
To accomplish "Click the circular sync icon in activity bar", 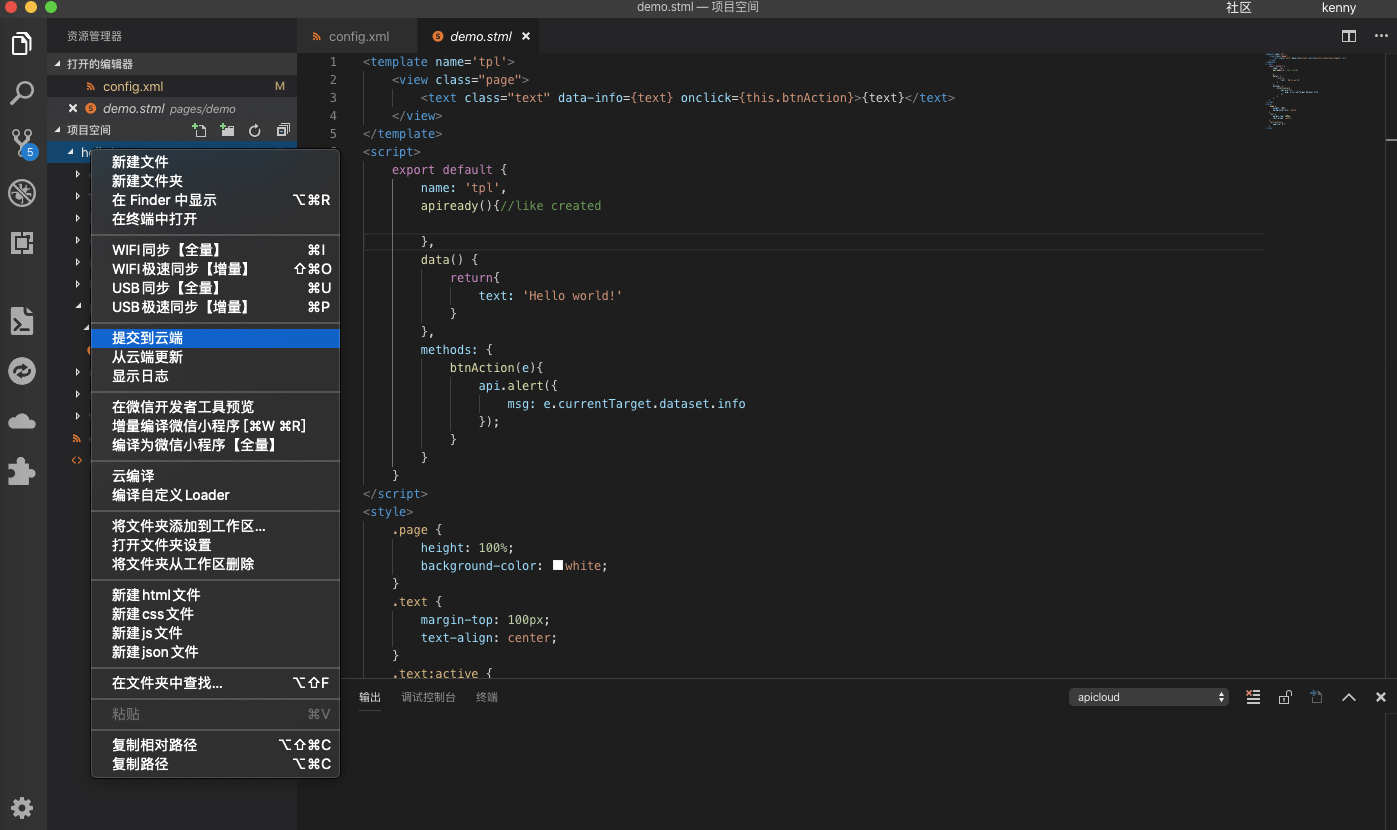I will [22, 371].
